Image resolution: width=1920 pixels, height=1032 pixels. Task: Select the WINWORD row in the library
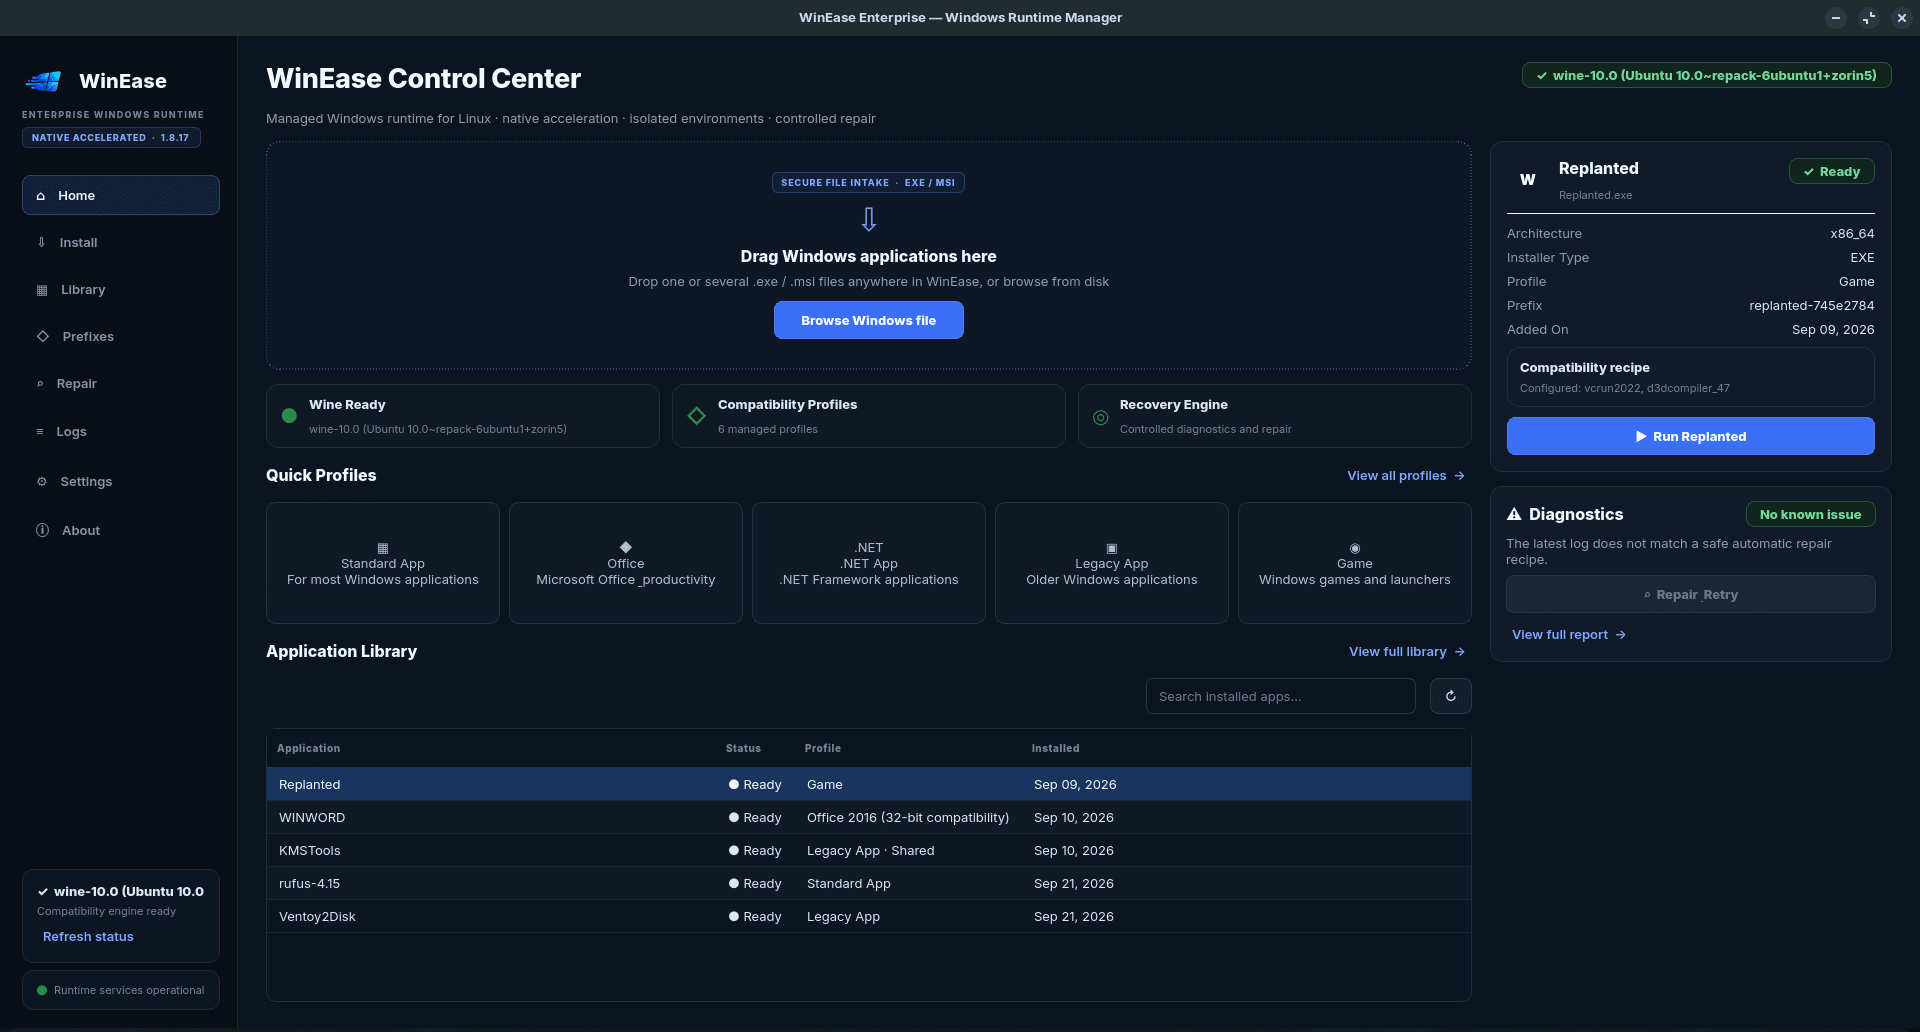(869, 818)
